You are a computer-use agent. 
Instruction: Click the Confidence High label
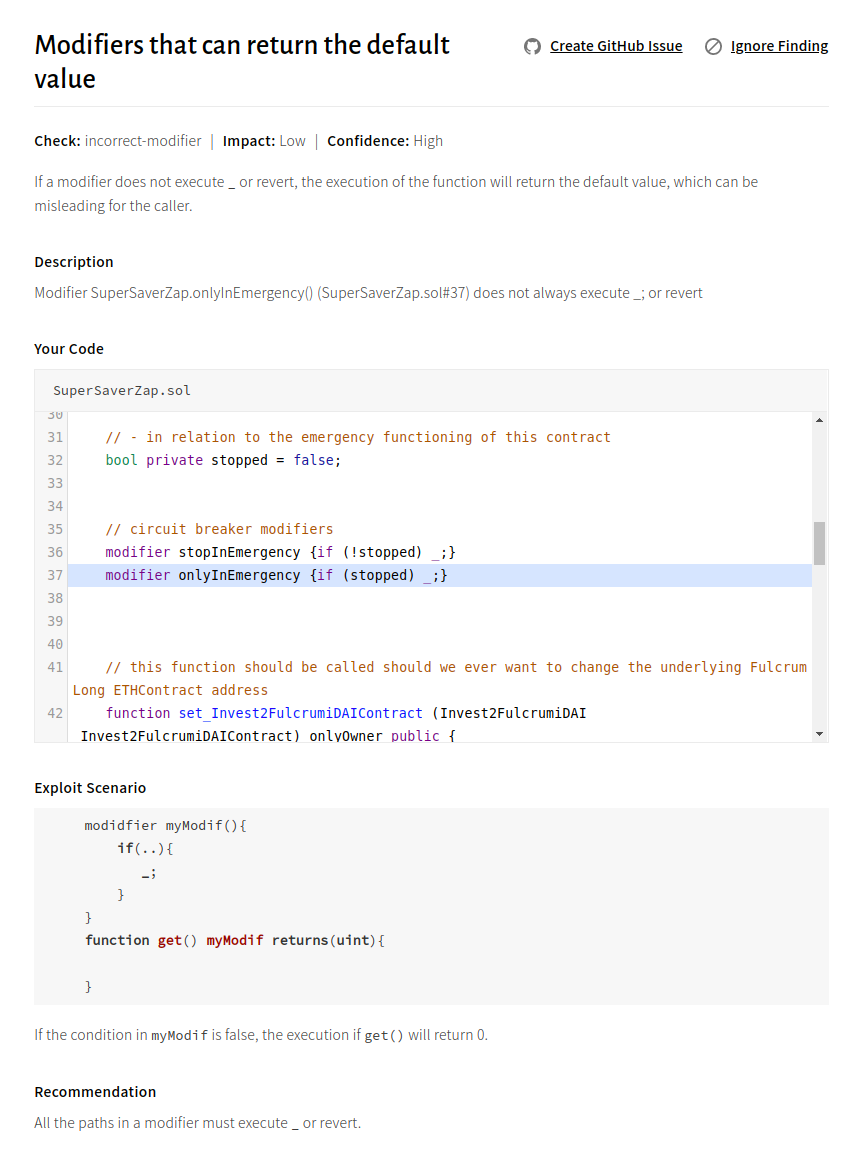[x=385, y=141]
